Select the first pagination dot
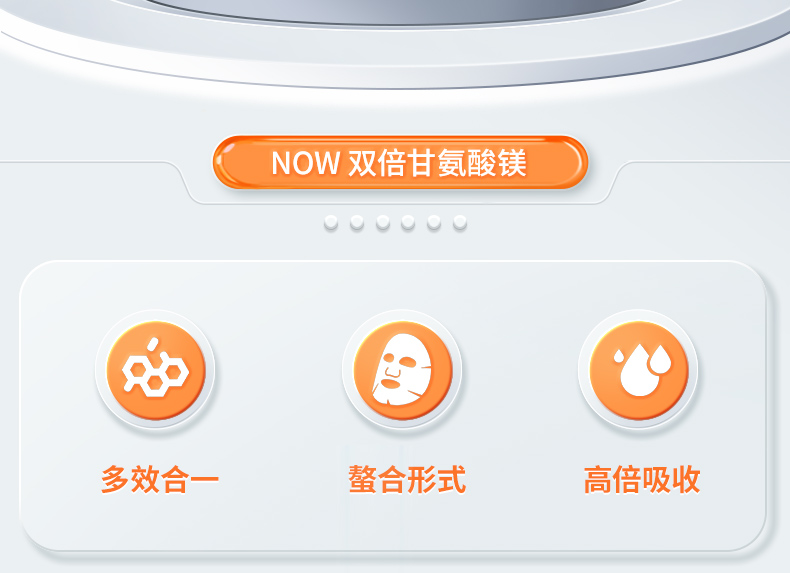The image size is (790, 573). [331, 222]
